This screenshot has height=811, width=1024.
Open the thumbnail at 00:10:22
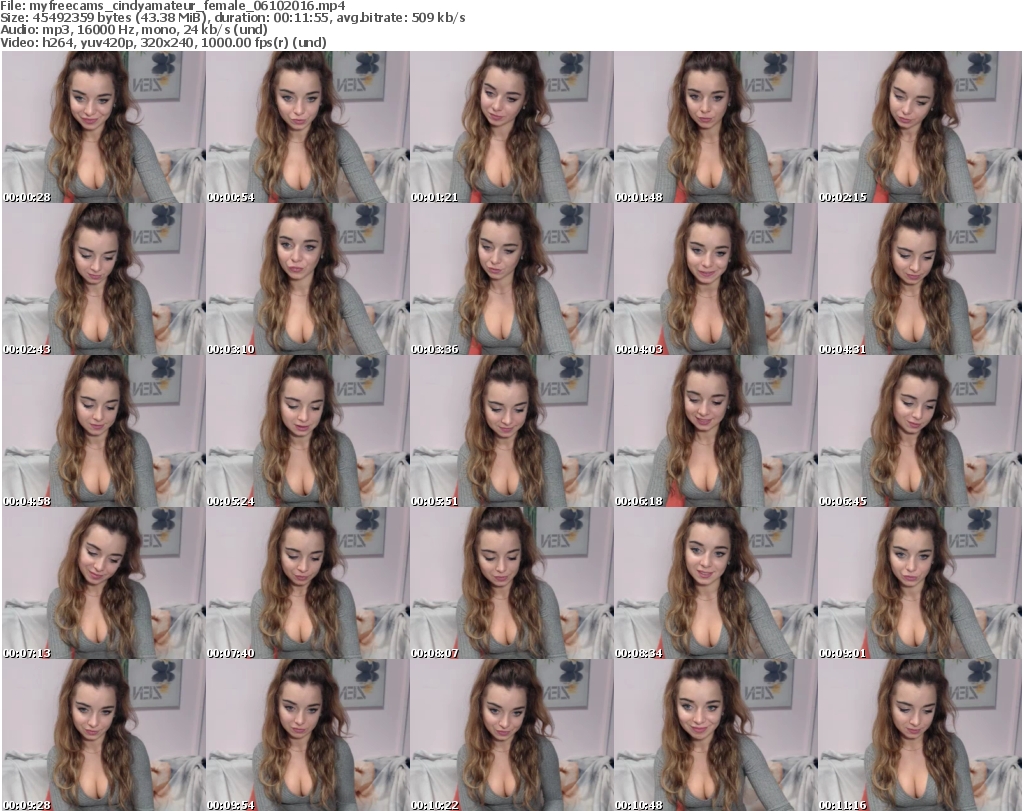511,735
